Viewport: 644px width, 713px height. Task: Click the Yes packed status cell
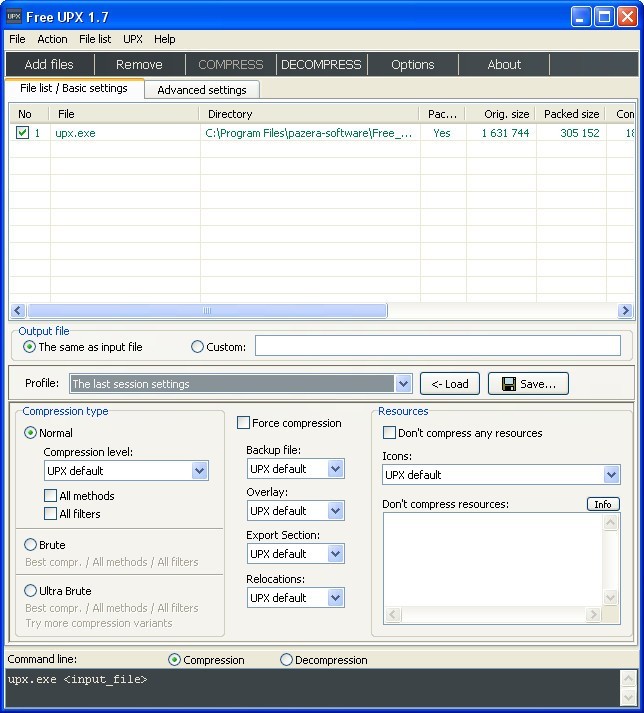pyautogui.click(x=442, y=133)
